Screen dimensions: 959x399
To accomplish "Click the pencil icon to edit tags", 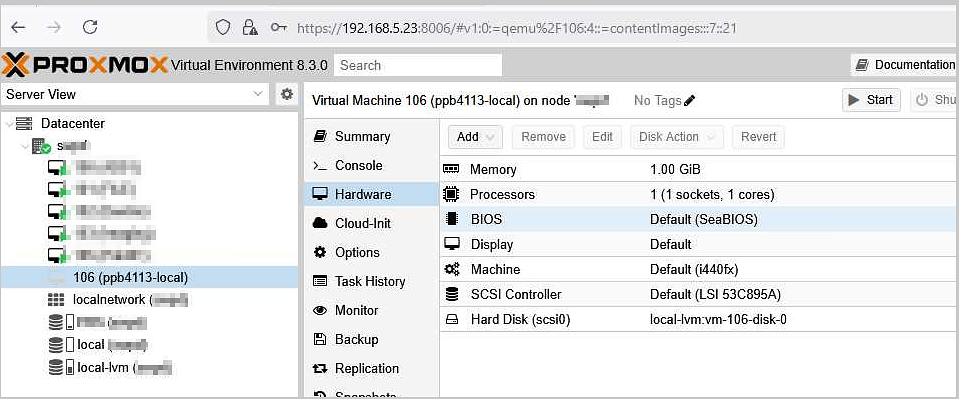I will [x=690, y=100].
